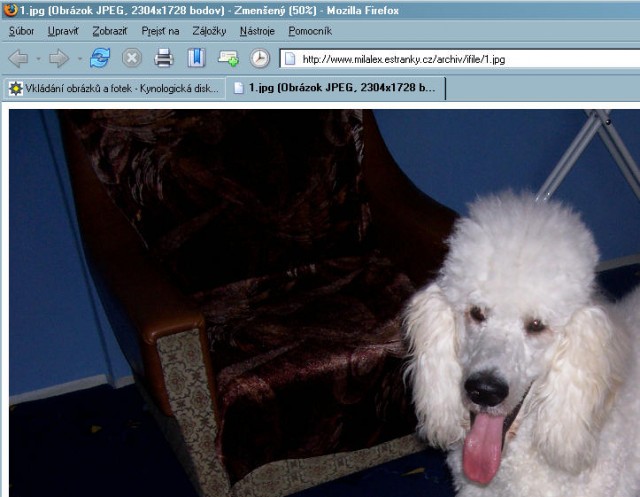Image resolution: width=640 pixels, height=497 pixels.
Task: Expand the Forward button history dropdown arrow
Action: click(78, 59)
